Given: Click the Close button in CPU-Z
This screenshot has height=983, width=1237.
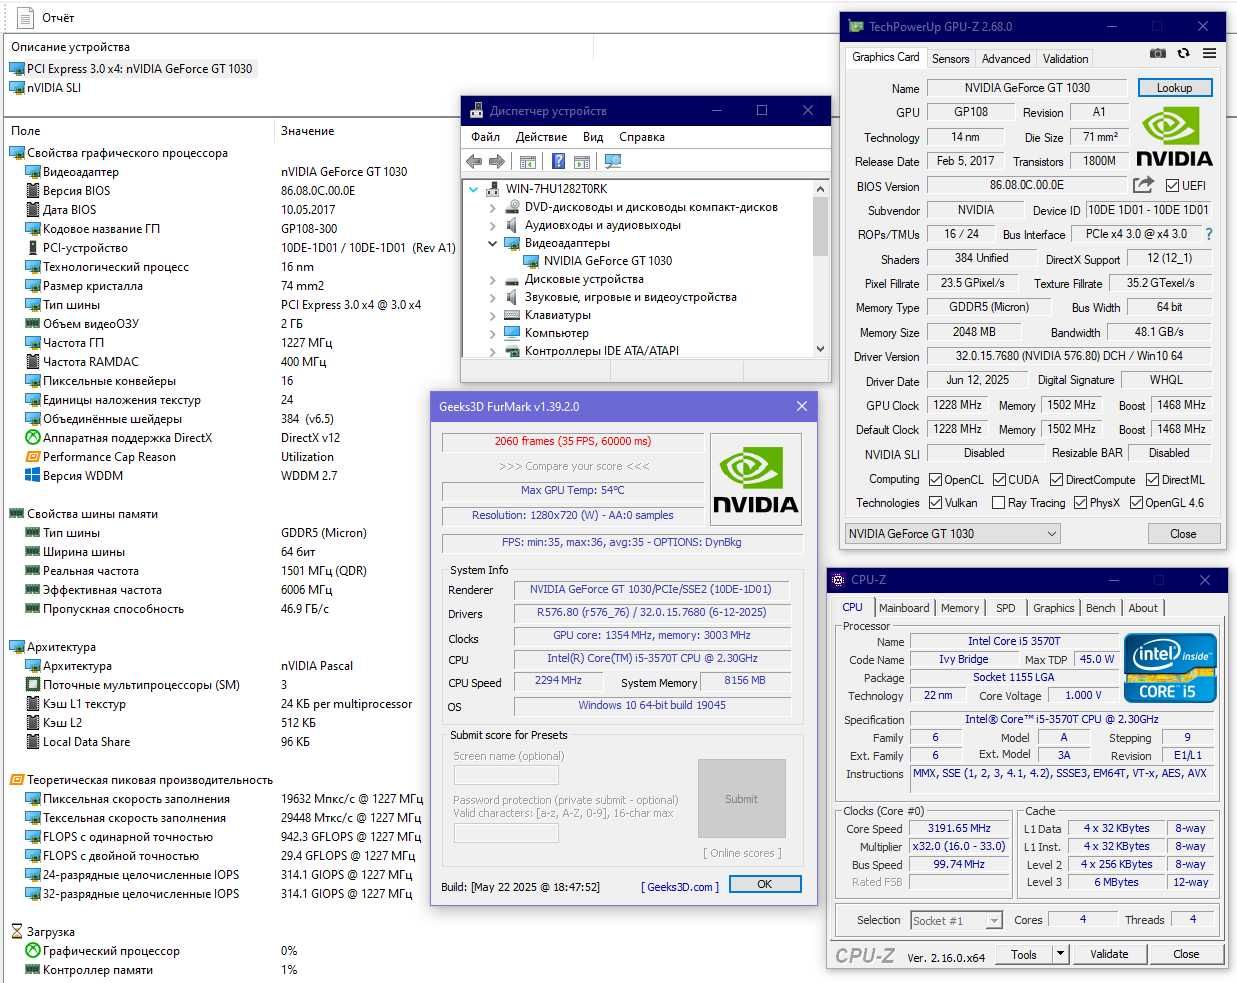Looking at the screenshot, I should [1186, 954].
